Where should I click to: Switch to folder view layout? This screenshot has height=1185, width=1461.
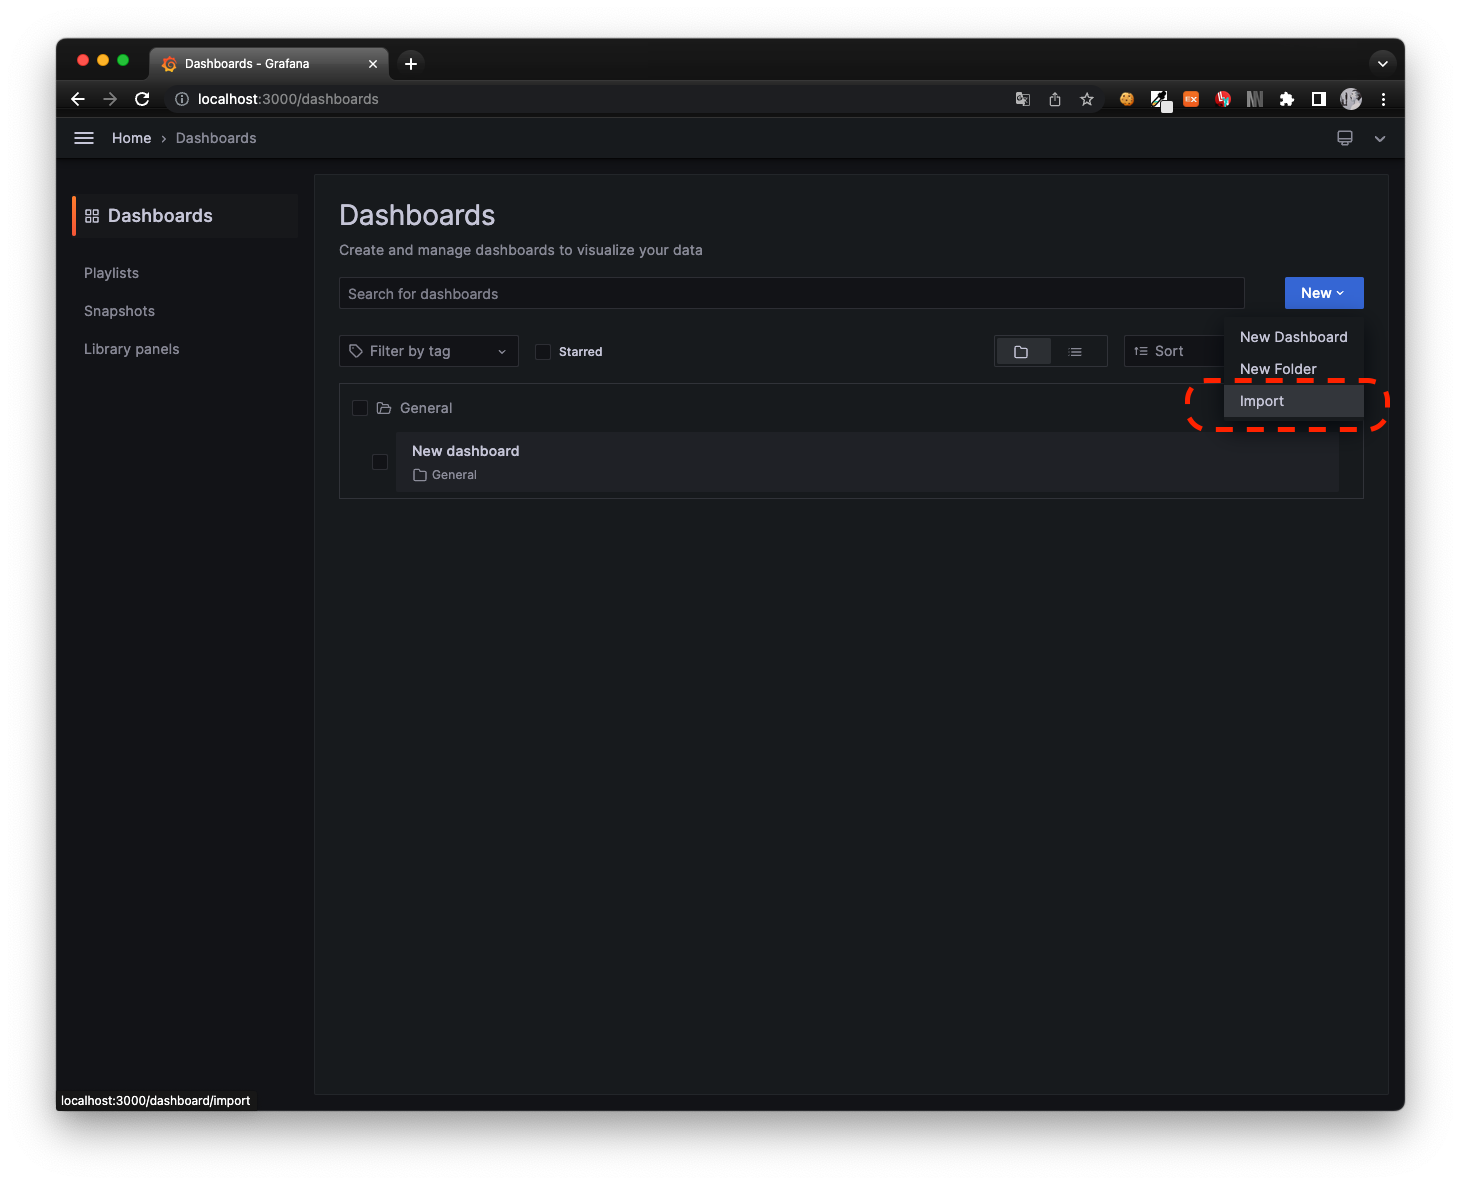(1022, 352)
